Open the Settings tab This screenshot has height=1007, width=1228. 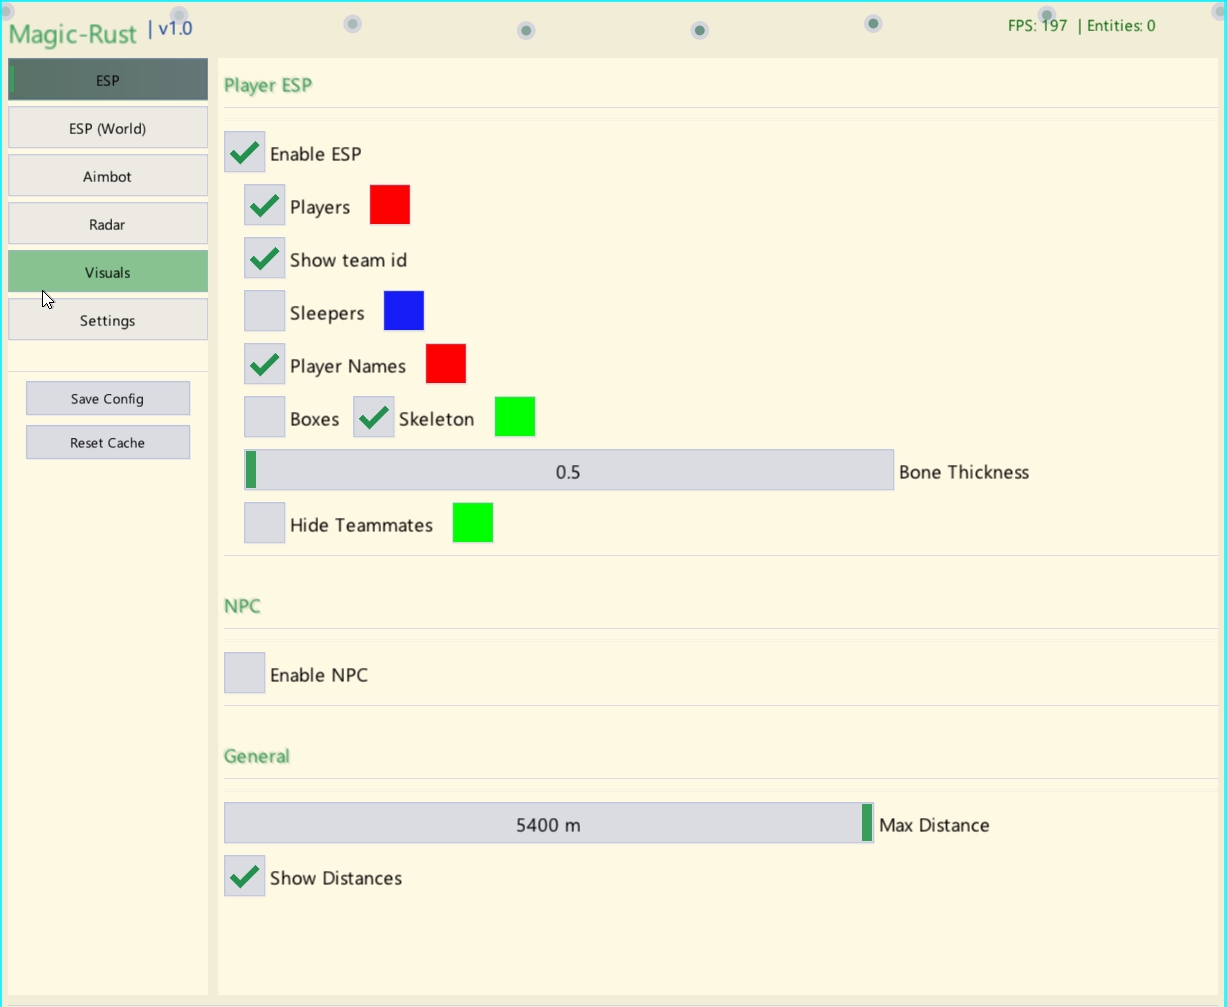pos(108,320)
